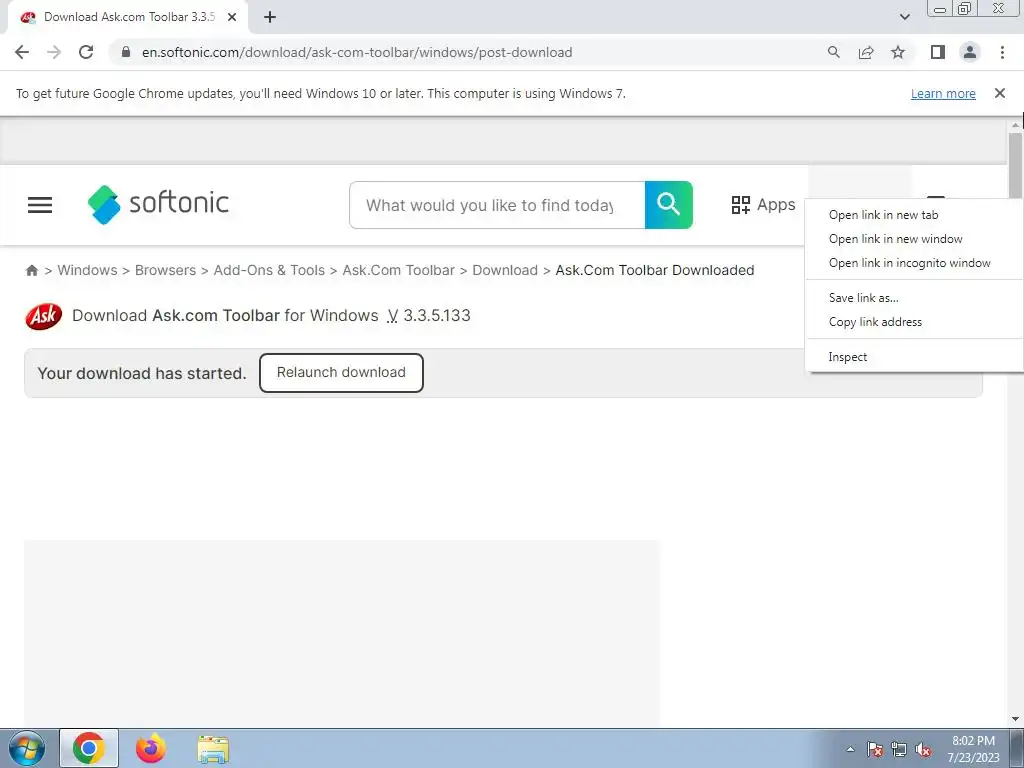The height and width of the screenshot is (768, 1024).
Task: Click the network tray icon
Action: pyautogui.click(x=899, y=749)
